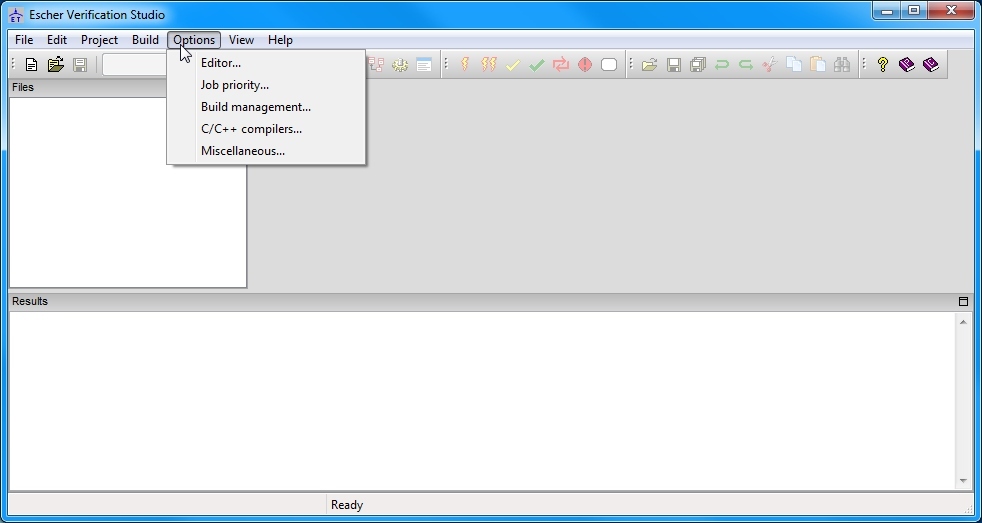
Task: Click the Results pane scrollbar down arrow
Action: (x=963, y=481)
